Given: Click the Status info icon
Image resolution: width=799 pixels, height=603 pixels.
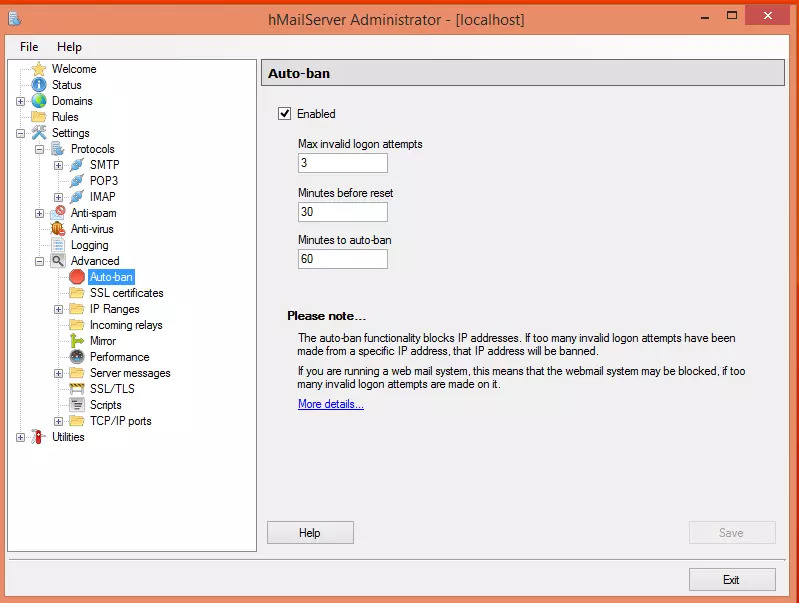Looking at the screenshot, I should tap(39, 85).
